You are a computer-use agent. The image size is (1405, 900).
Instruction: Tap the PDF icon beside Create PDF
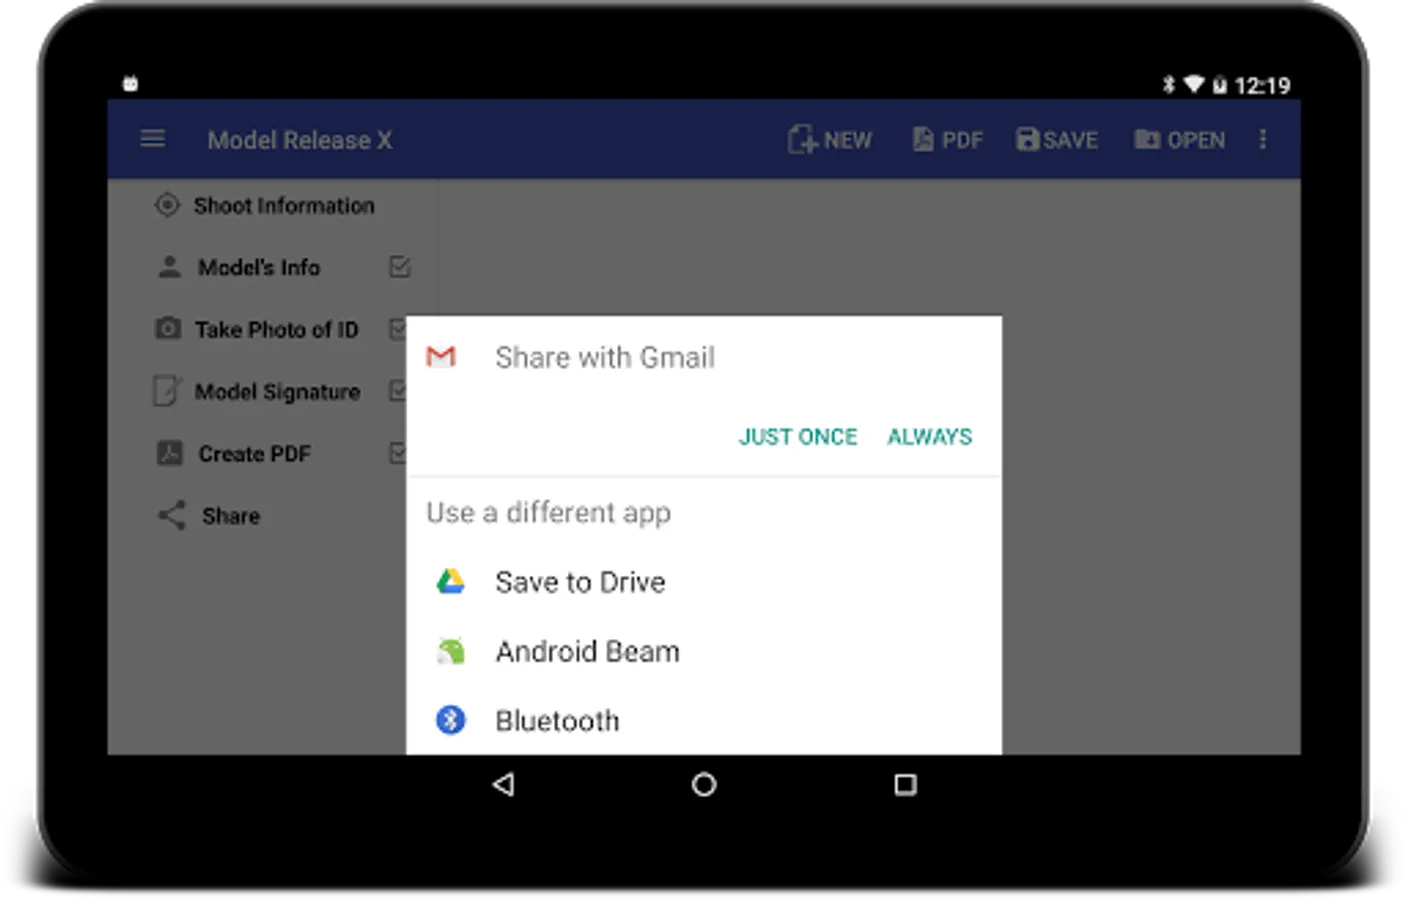coord(169,453)
